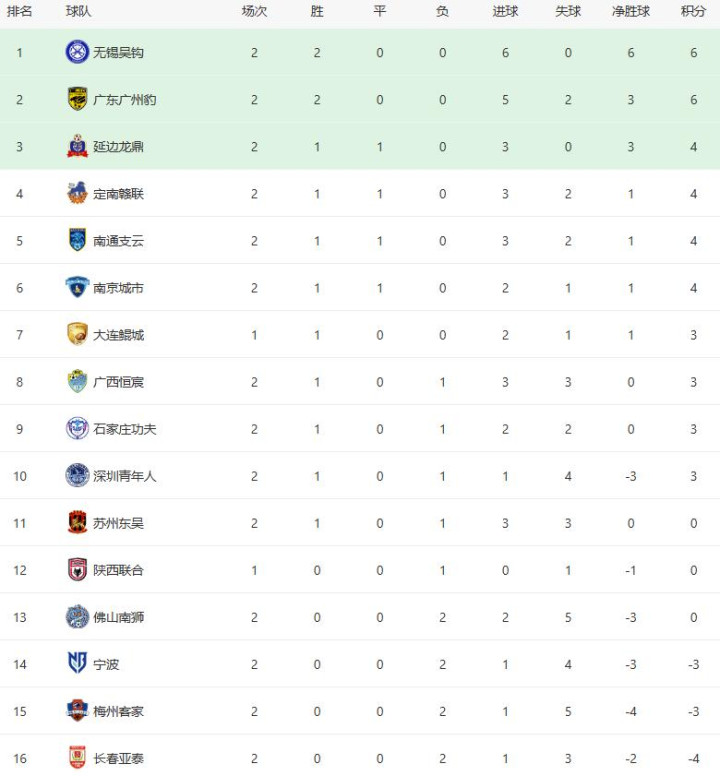720x776 pixels.
Task: Open the 广西恒宸 team name link
Action: (118, 382)
